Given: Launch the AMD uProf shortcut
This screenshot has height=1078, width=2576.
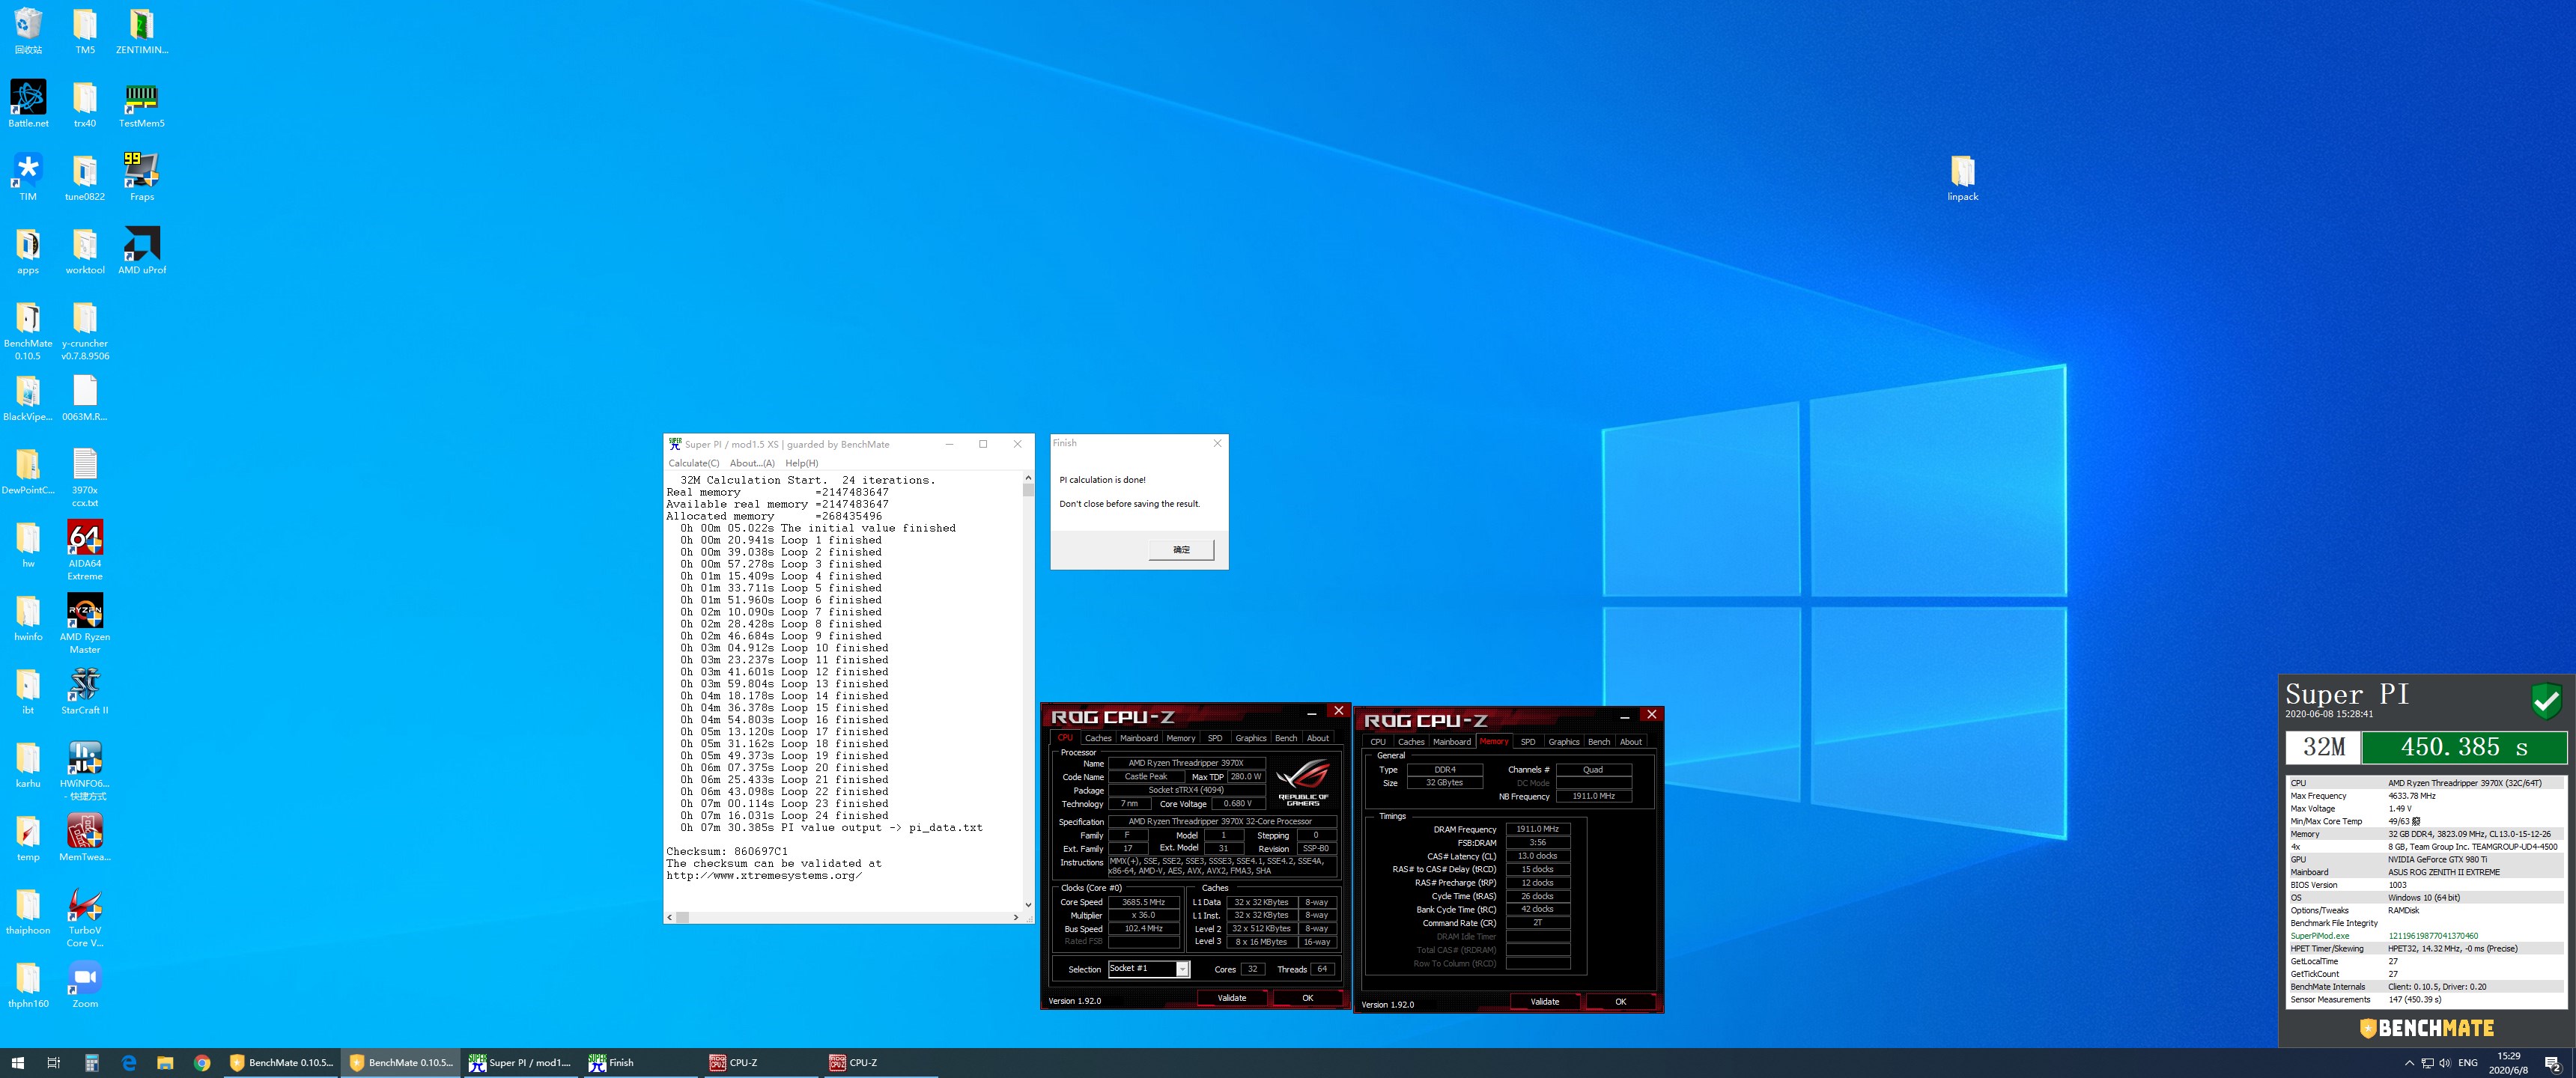Looking at the screenshot, I should click(142, 251).
